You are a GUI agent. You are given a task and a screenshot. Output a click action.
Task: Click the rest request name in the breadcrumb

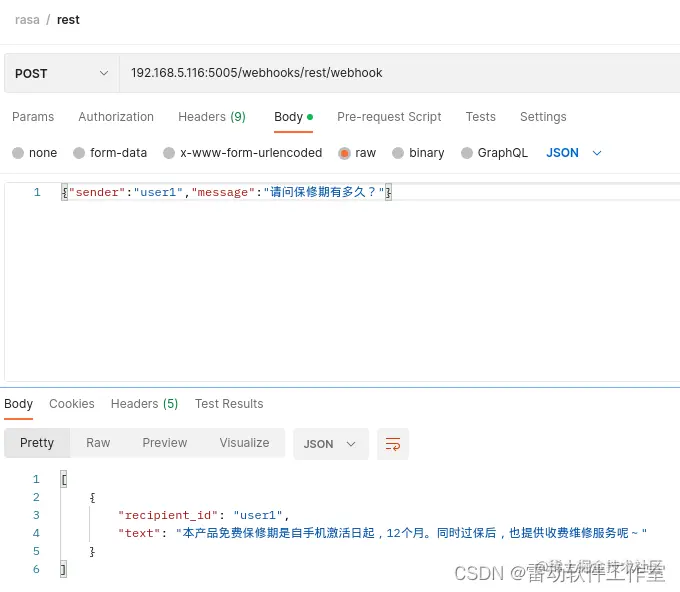68,20
